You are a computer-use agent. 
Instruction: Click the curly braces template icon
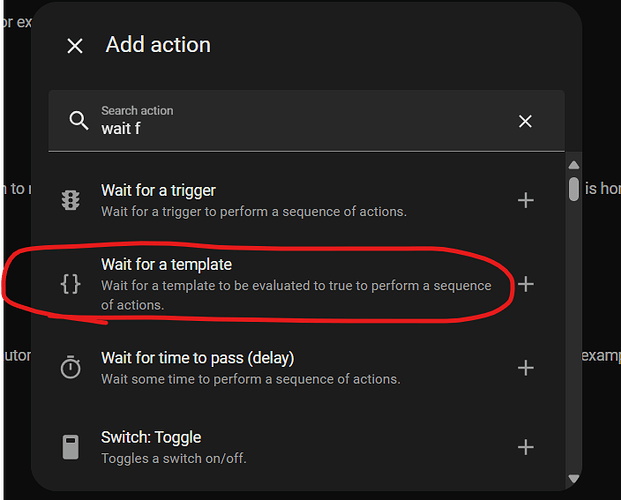click(x=70, y=284)
